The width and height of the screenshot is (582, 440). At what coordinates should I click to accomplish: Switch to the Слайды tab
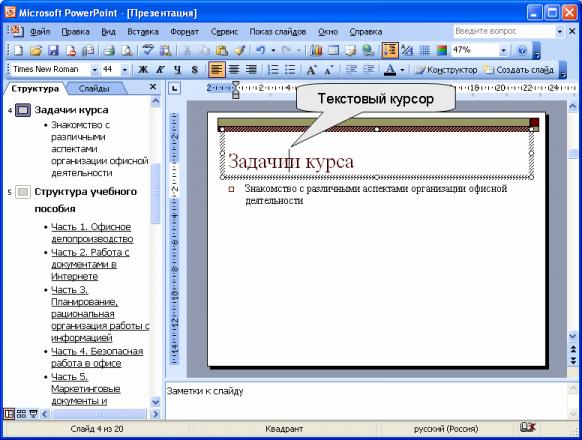click(x=94, y=89)
